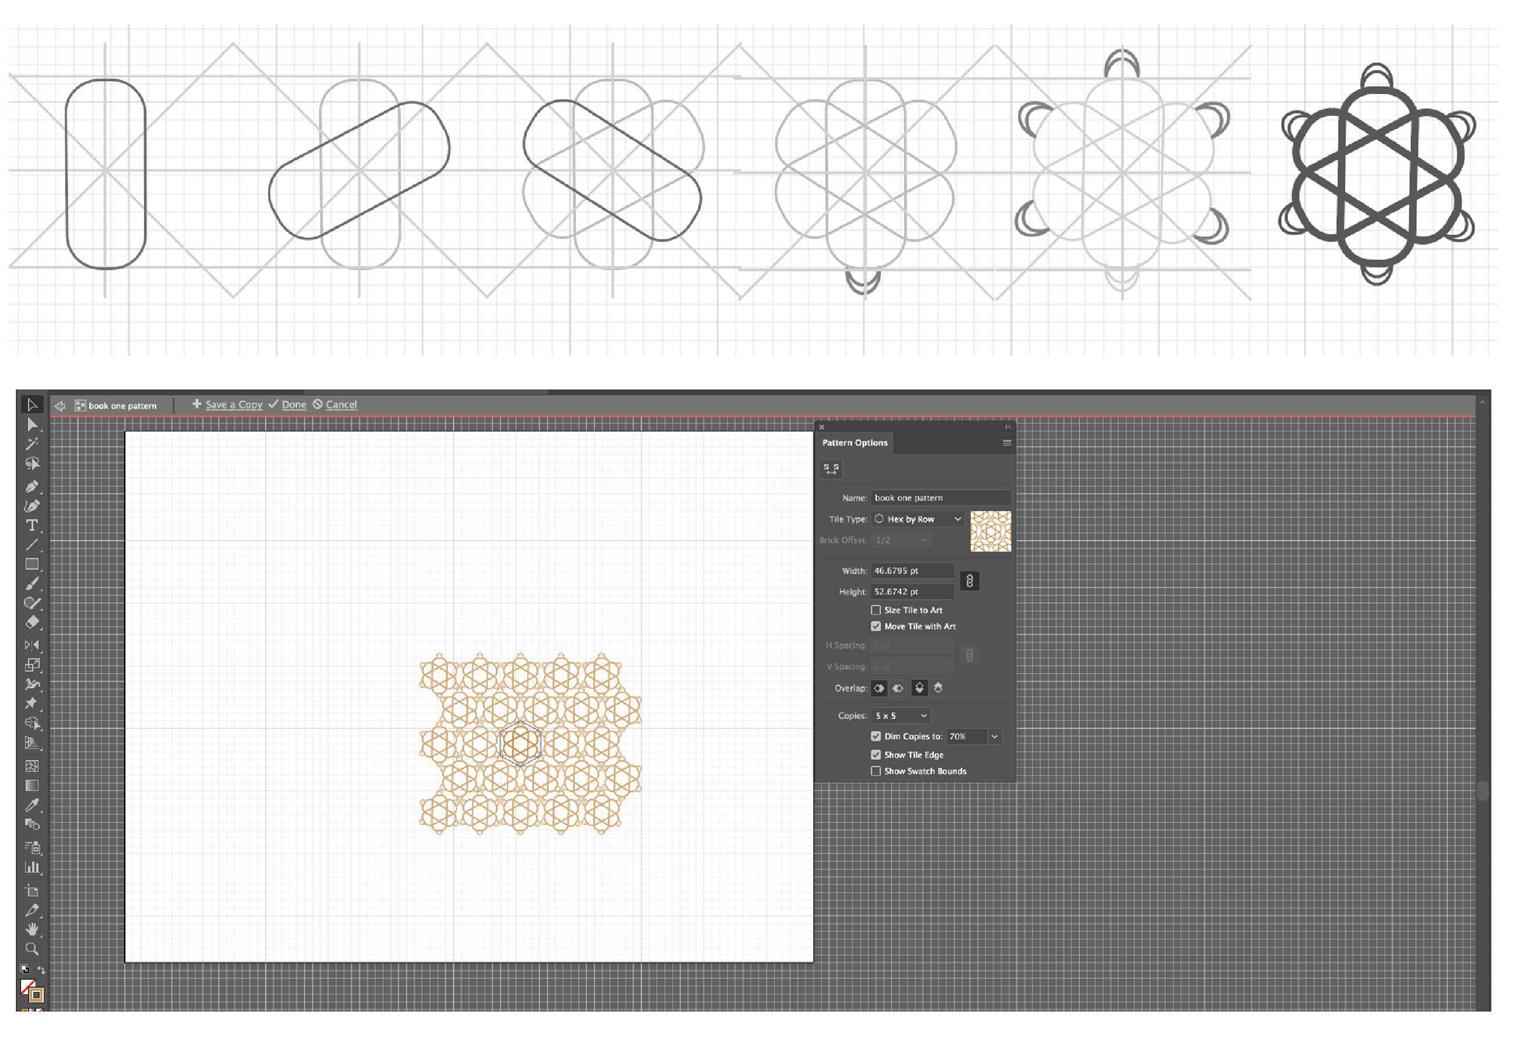Select the Shape Builder tool

pos(32,723)
